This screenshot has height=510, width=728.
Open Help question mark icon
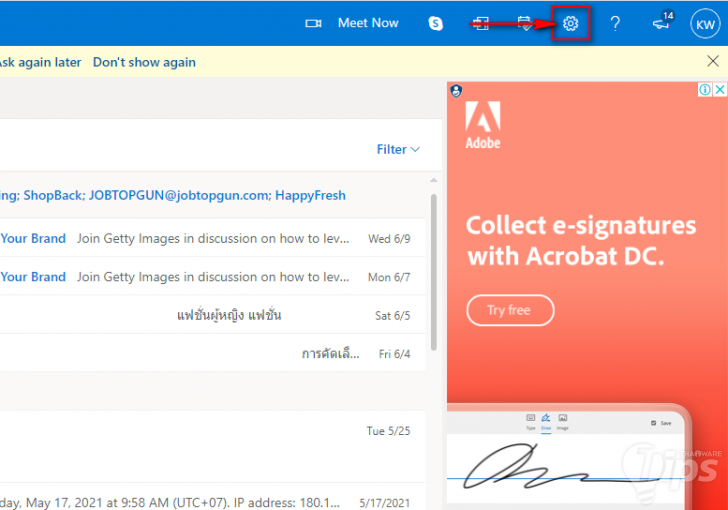615,23
